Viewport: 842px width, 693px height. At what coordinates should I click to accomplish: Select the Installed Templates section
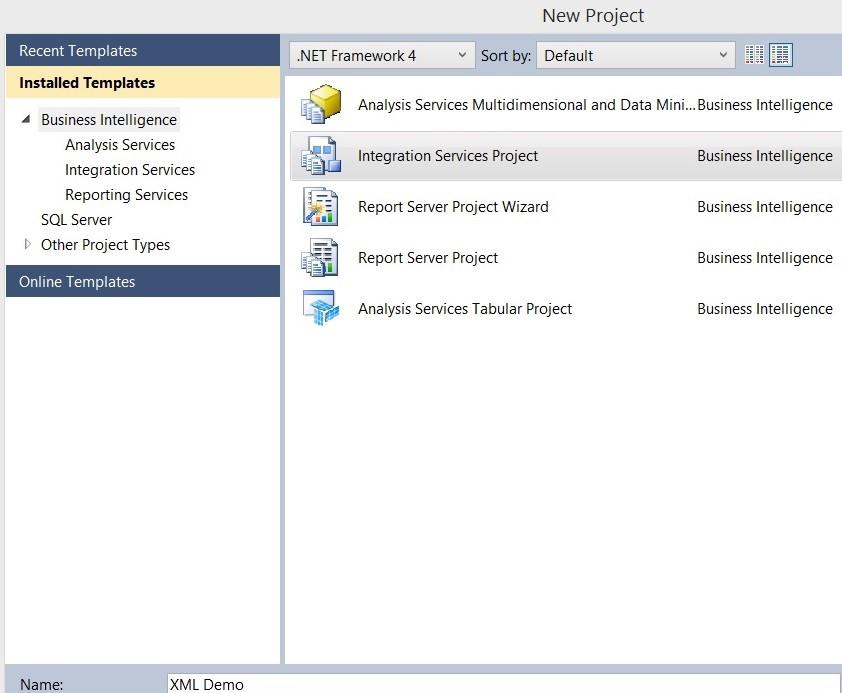tap(143, 82)
